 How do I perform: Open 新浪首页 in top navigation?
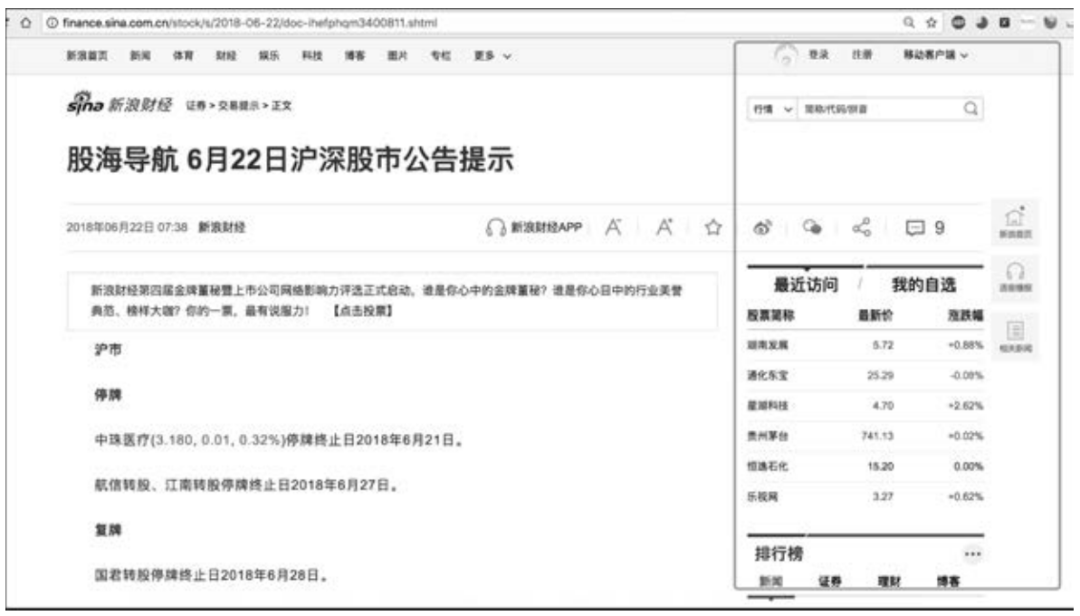[87, 56]
